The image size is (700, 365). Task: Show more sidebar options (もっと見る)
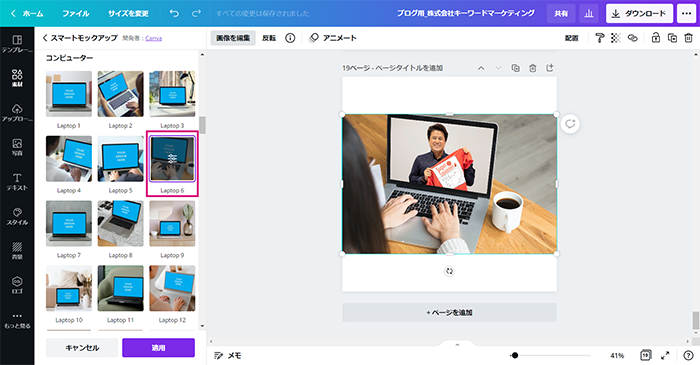[x=17, y=320]
